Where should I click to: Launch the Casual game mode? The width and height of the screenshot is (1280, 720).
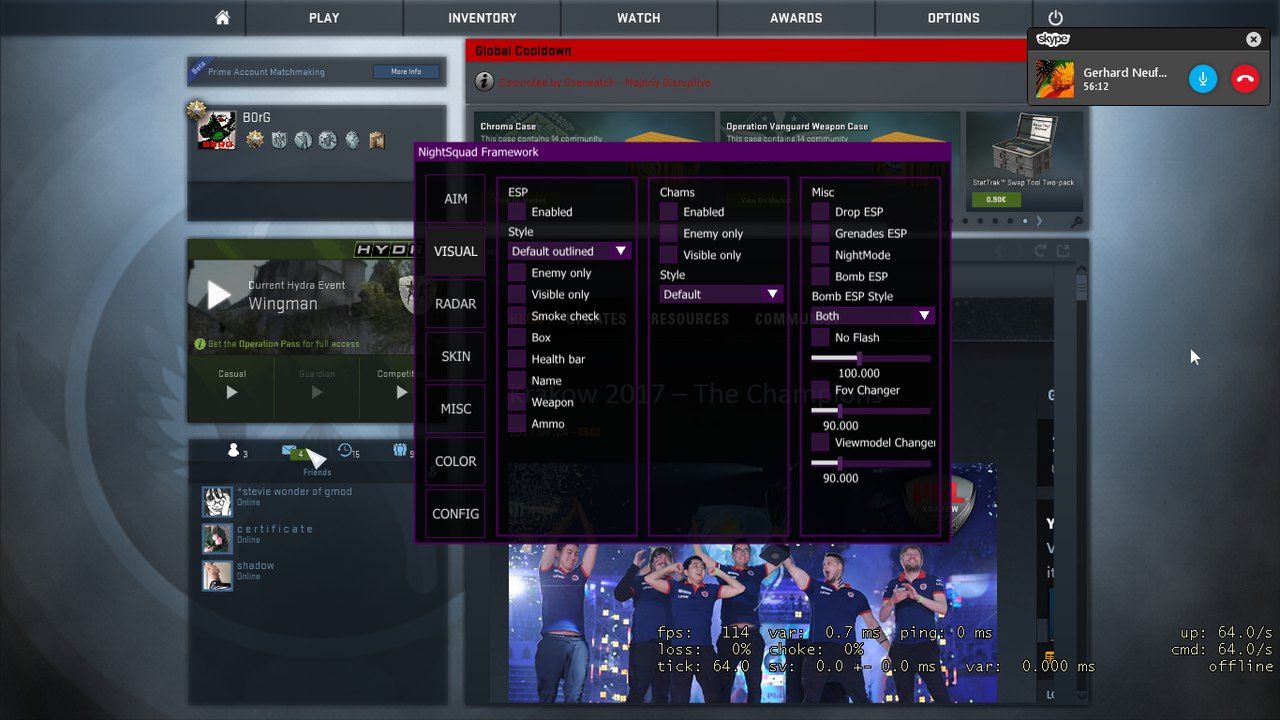pos(232,392)
